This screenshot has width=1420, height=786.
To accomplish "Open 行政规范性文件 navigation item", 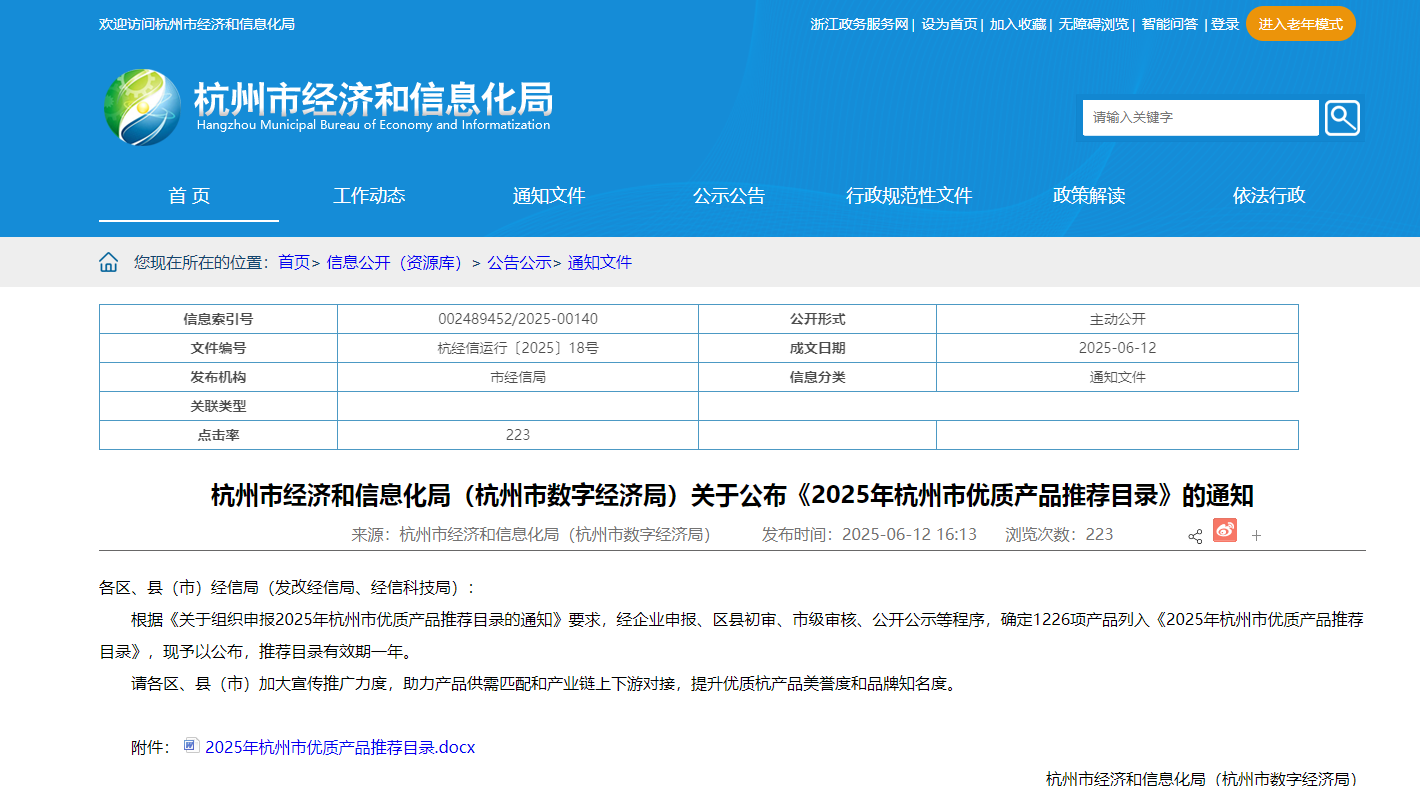I will point(909,196).
